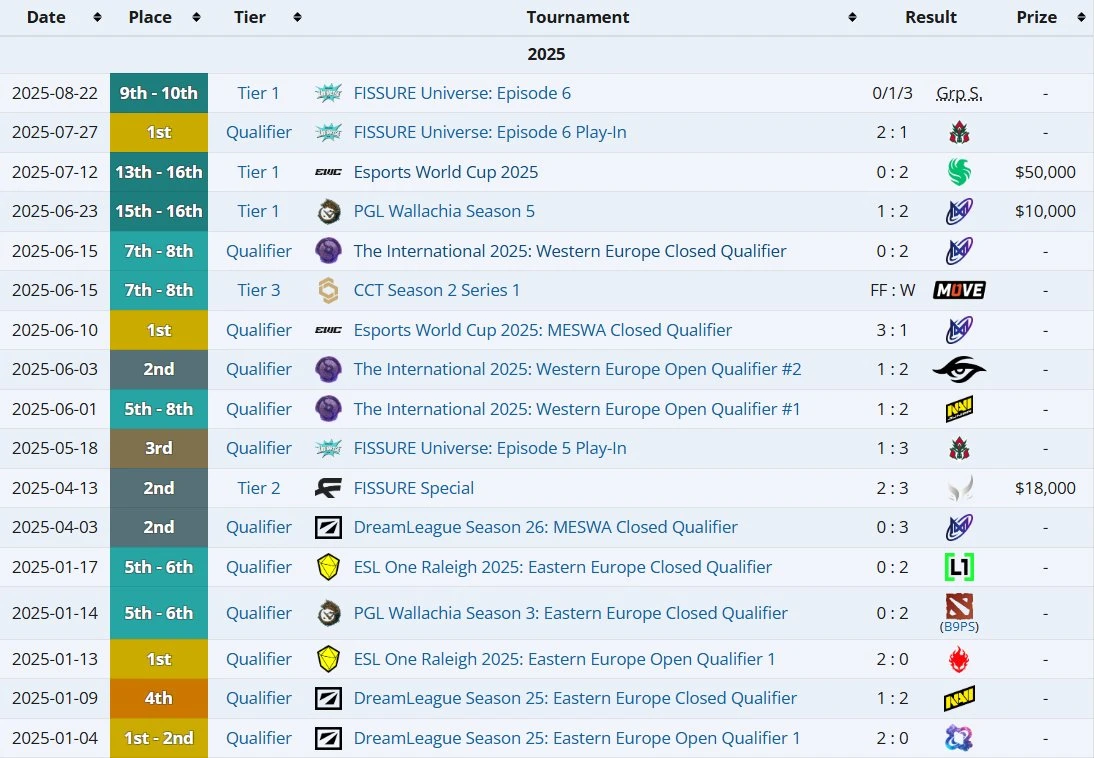Sort table using Tournament column arrows
Image resolution: width=1094 pixels, height=758 pixels.
tap(852, 18)
